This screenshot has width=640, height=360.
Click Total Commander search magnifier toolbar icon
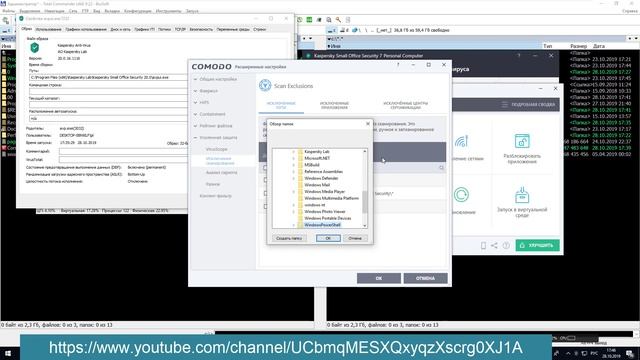329,20
